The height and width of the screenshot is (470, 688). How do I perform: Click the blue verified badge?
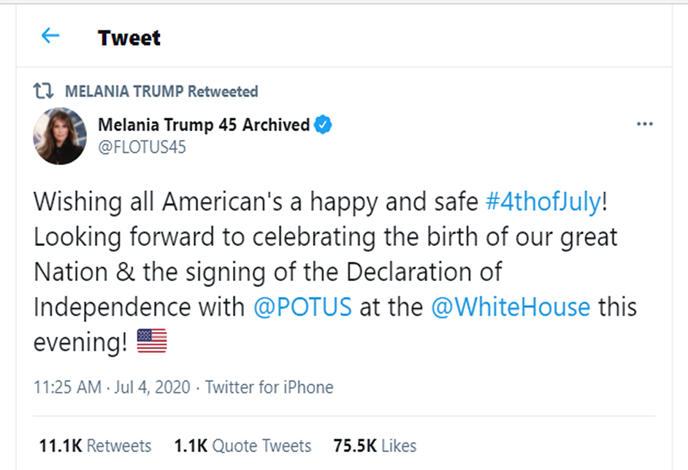(324, 125)
